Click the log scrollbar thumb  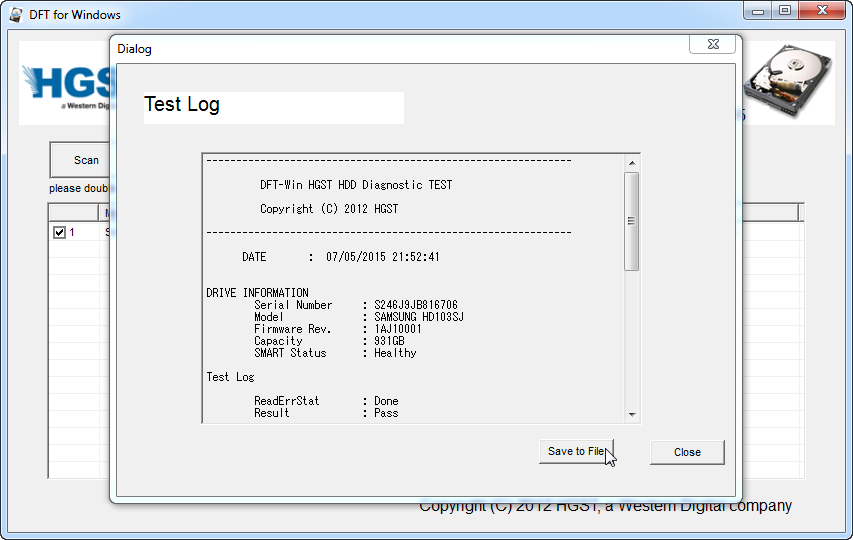[632, 221]
